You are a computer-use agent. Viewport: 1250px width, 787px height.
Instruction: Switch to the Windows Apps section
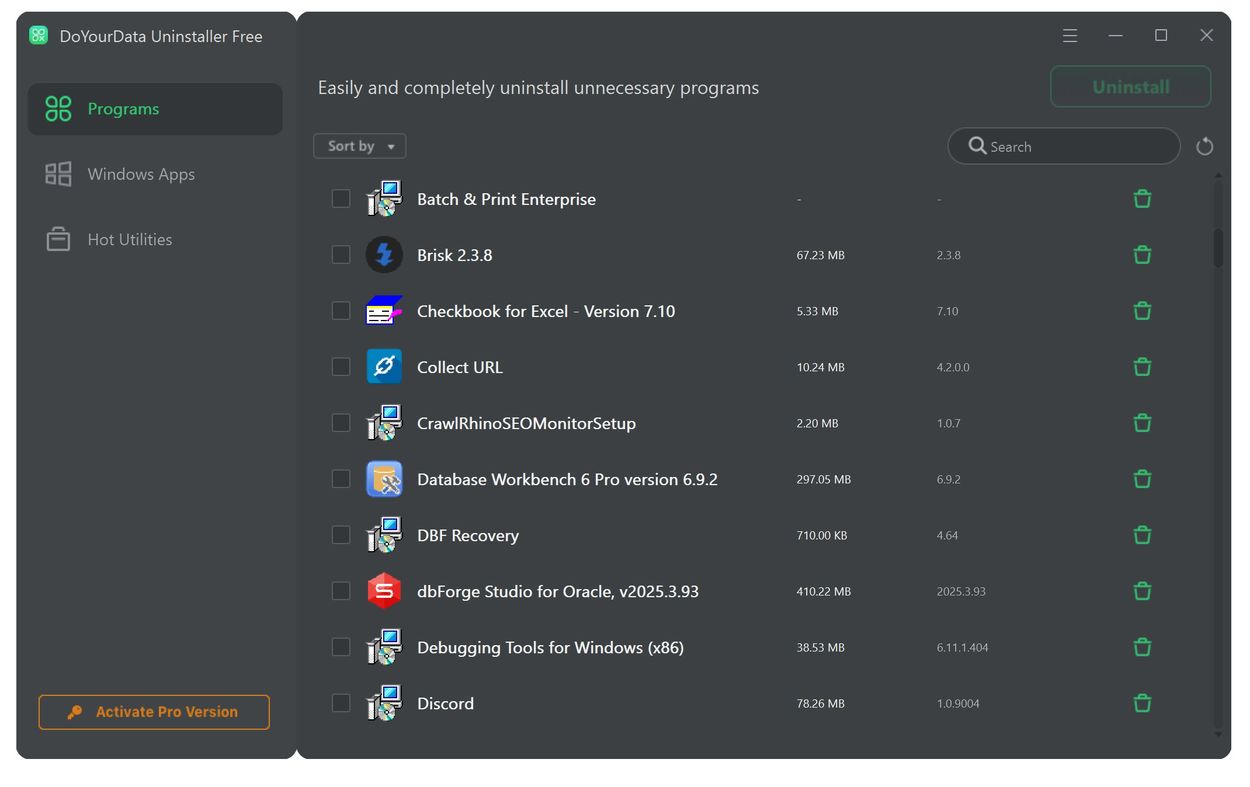(x=140, y=174)
